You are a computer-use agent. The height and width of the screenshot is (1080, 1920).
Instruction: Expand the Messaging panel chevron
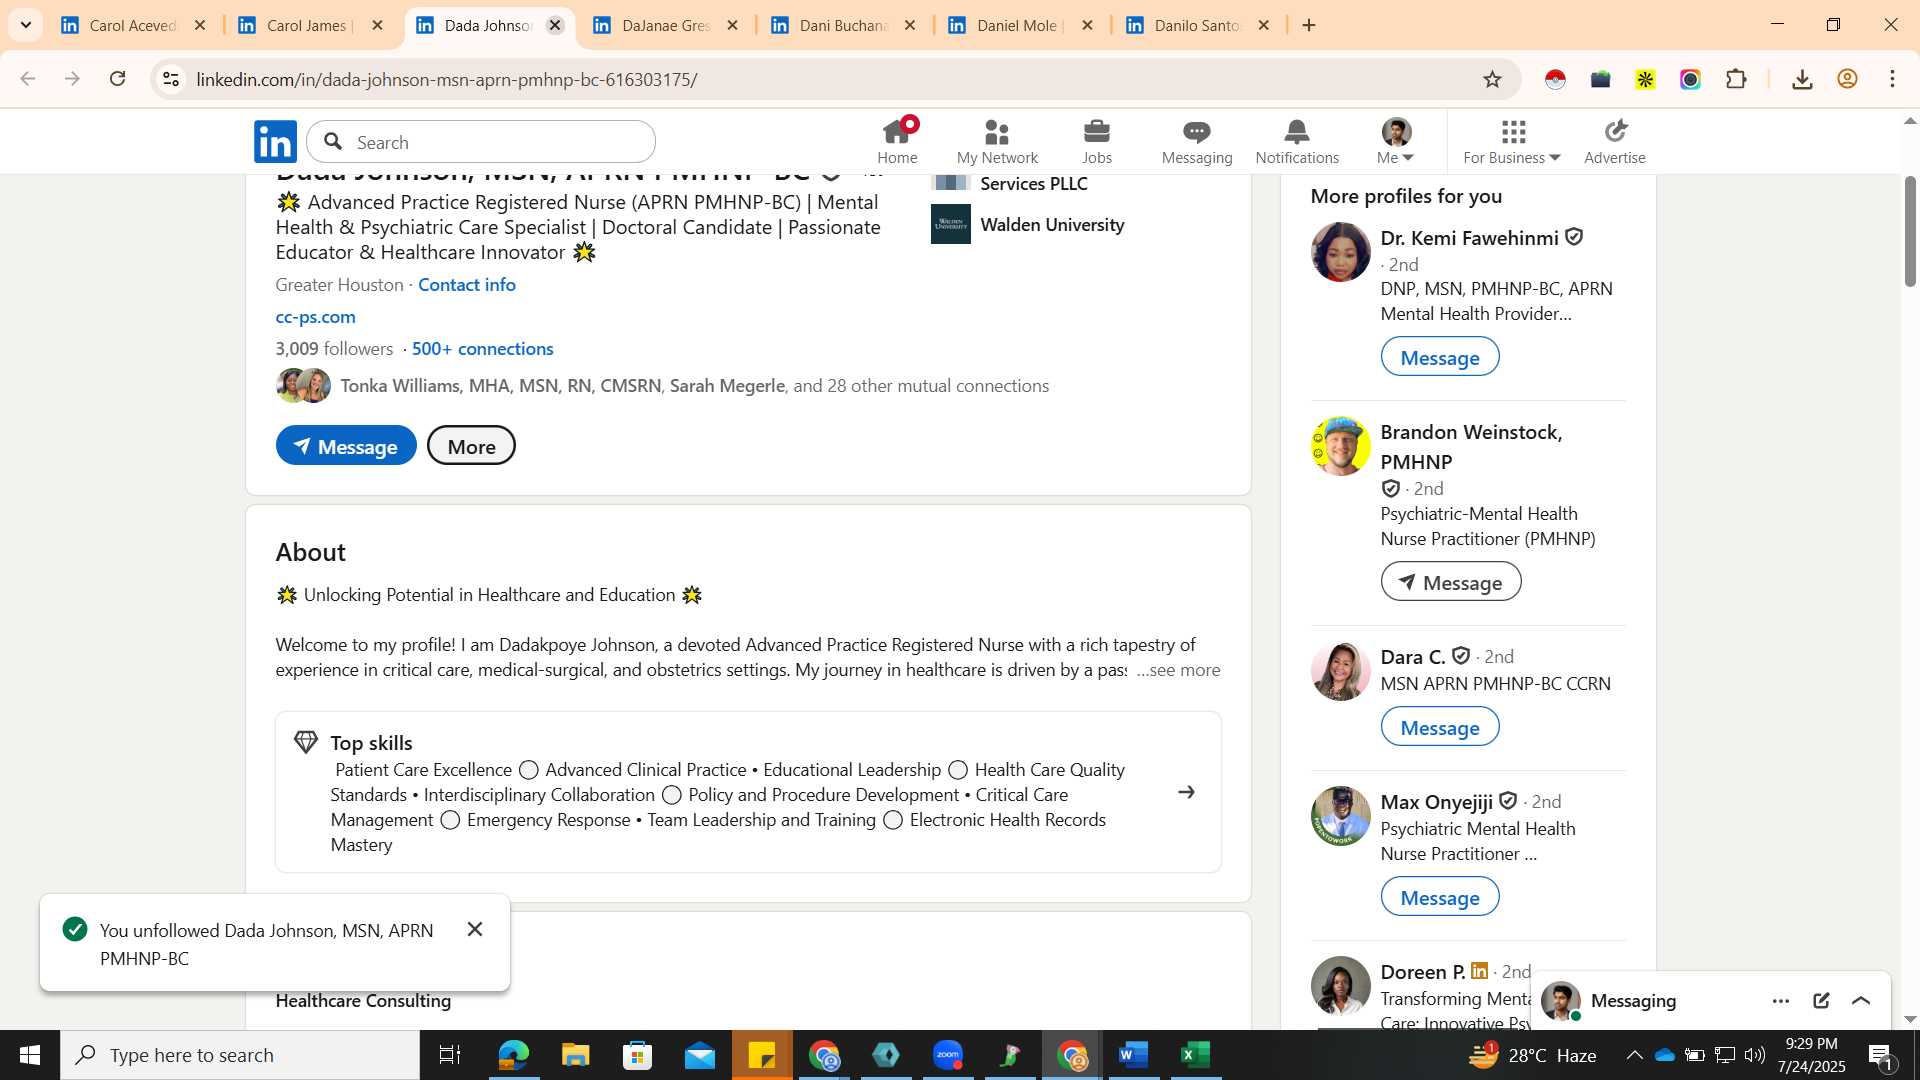[1861, 1001]
